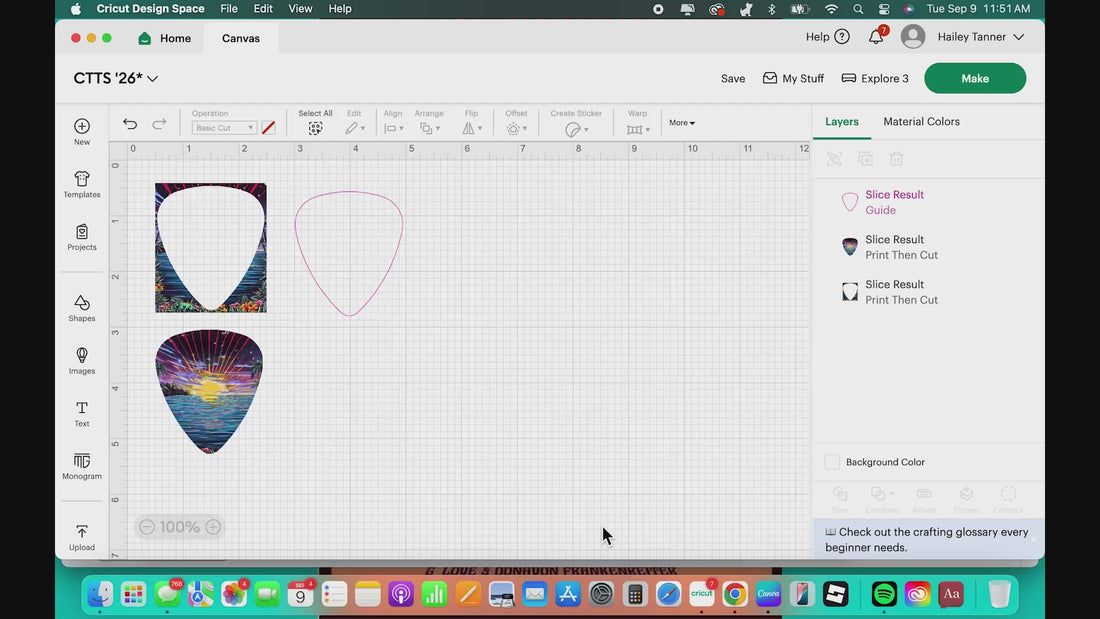Expand the Operation Basic Cut dropdown

pos(224,128)
